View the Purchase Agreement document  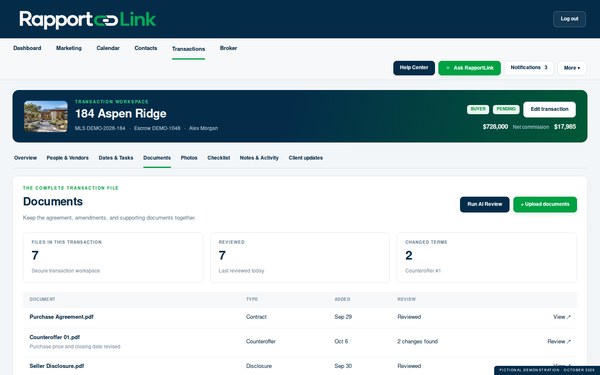[x=562, y=317]
